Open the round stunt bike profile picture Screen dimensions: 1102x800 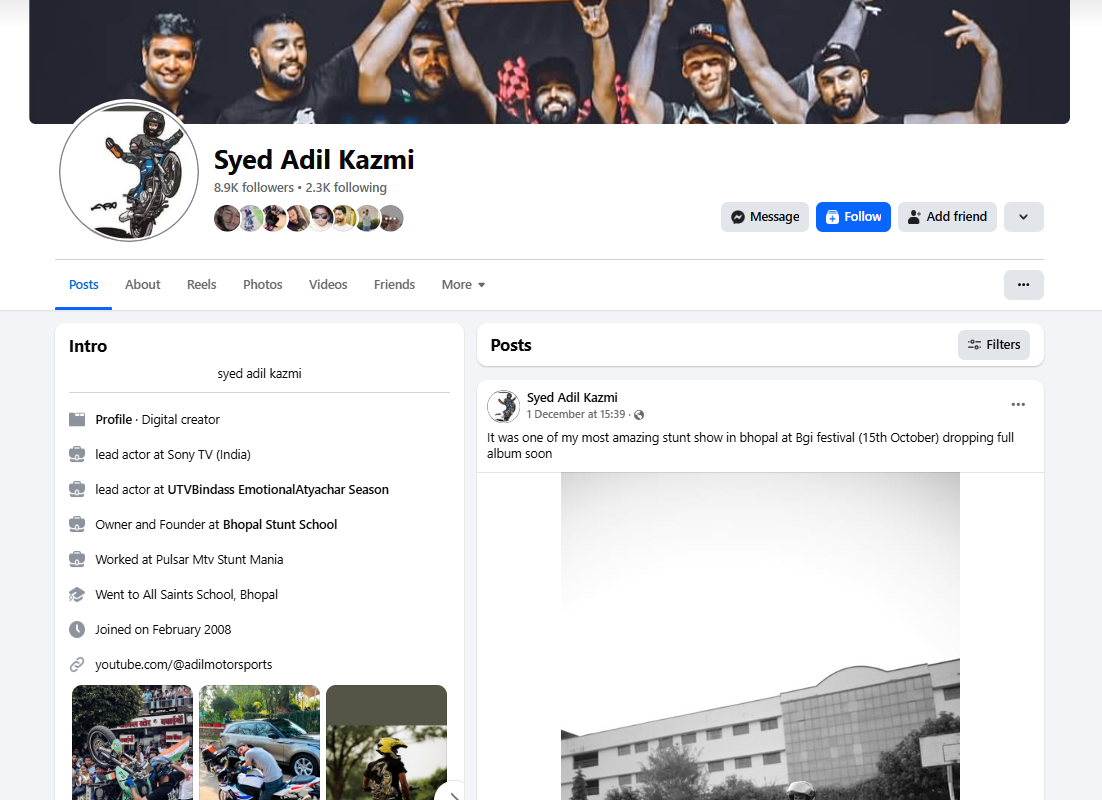click(129, 171)
